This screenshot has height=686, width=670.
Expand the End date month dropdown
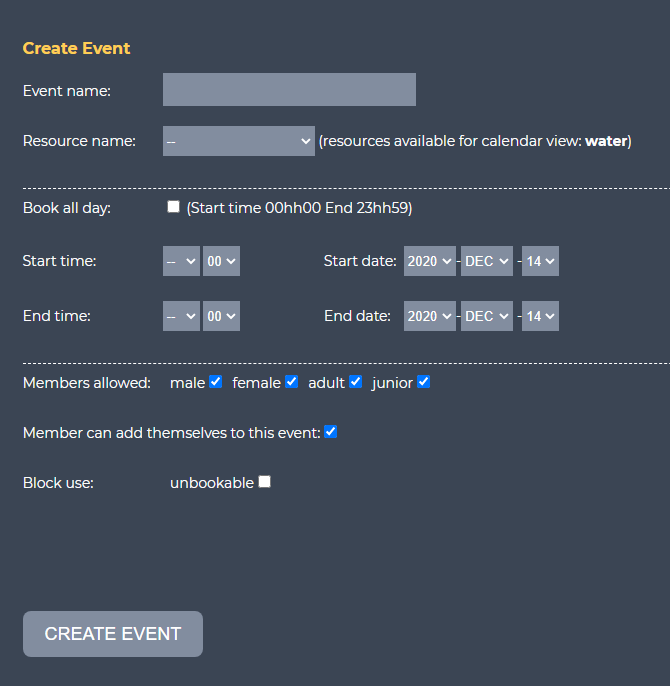tap(487, 316)
